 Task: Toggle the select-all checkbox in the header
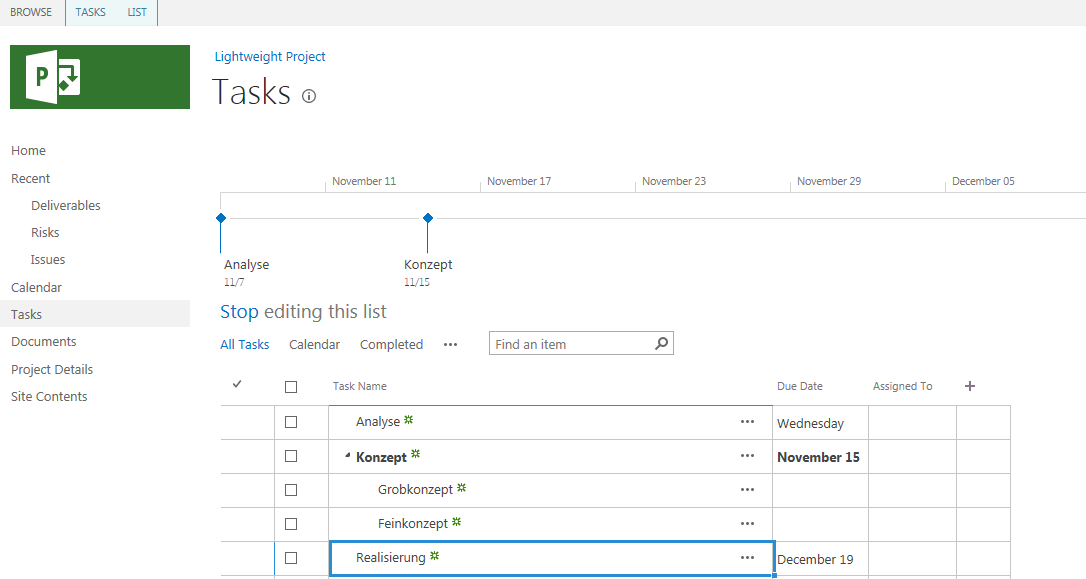(x=291, y=387)
